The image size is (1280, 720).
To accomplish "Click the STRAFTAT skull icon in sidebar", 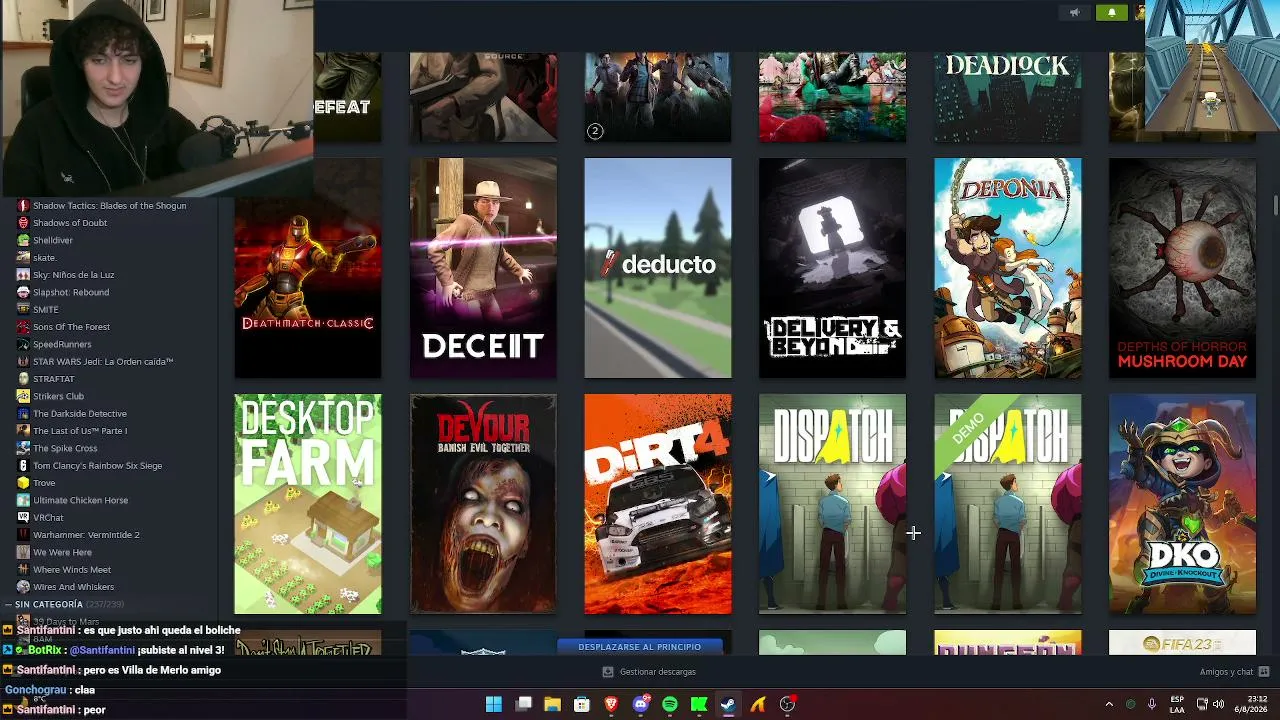I will [23, 379].
